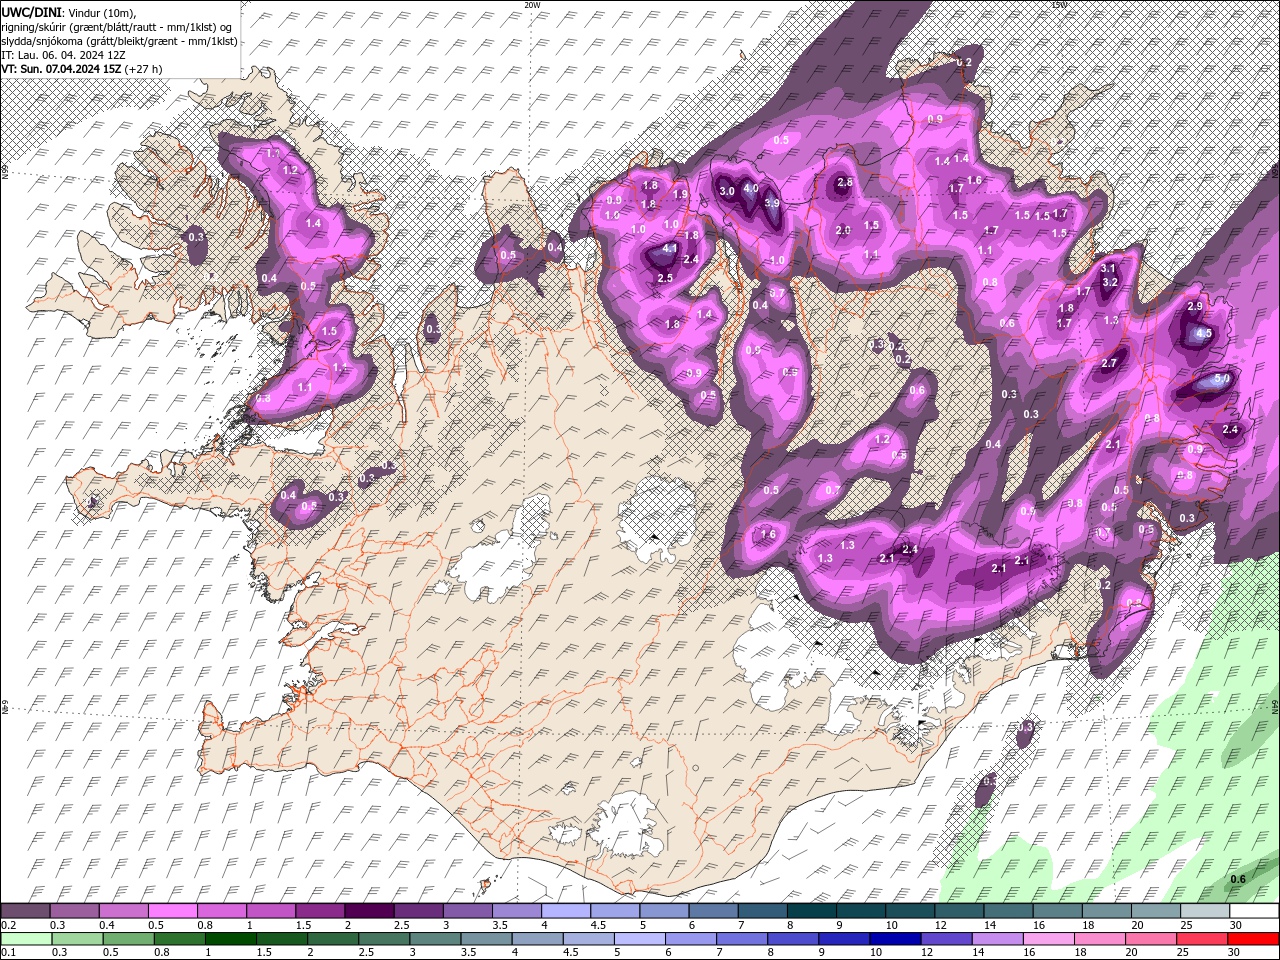Select the light pink swatch at 16 on the rain scale
1280x960 pixels.
point(1049,939)
